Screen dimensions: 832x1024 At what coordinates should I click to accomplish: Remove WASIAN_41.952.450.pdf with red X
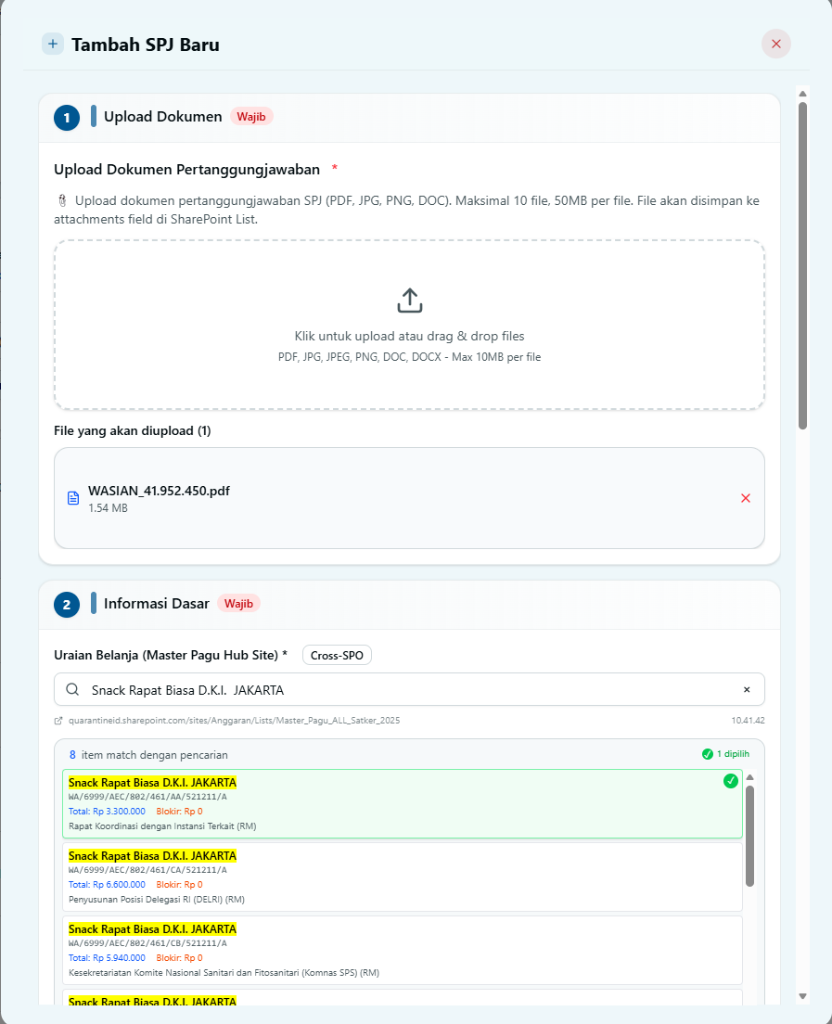pos(745,498)
